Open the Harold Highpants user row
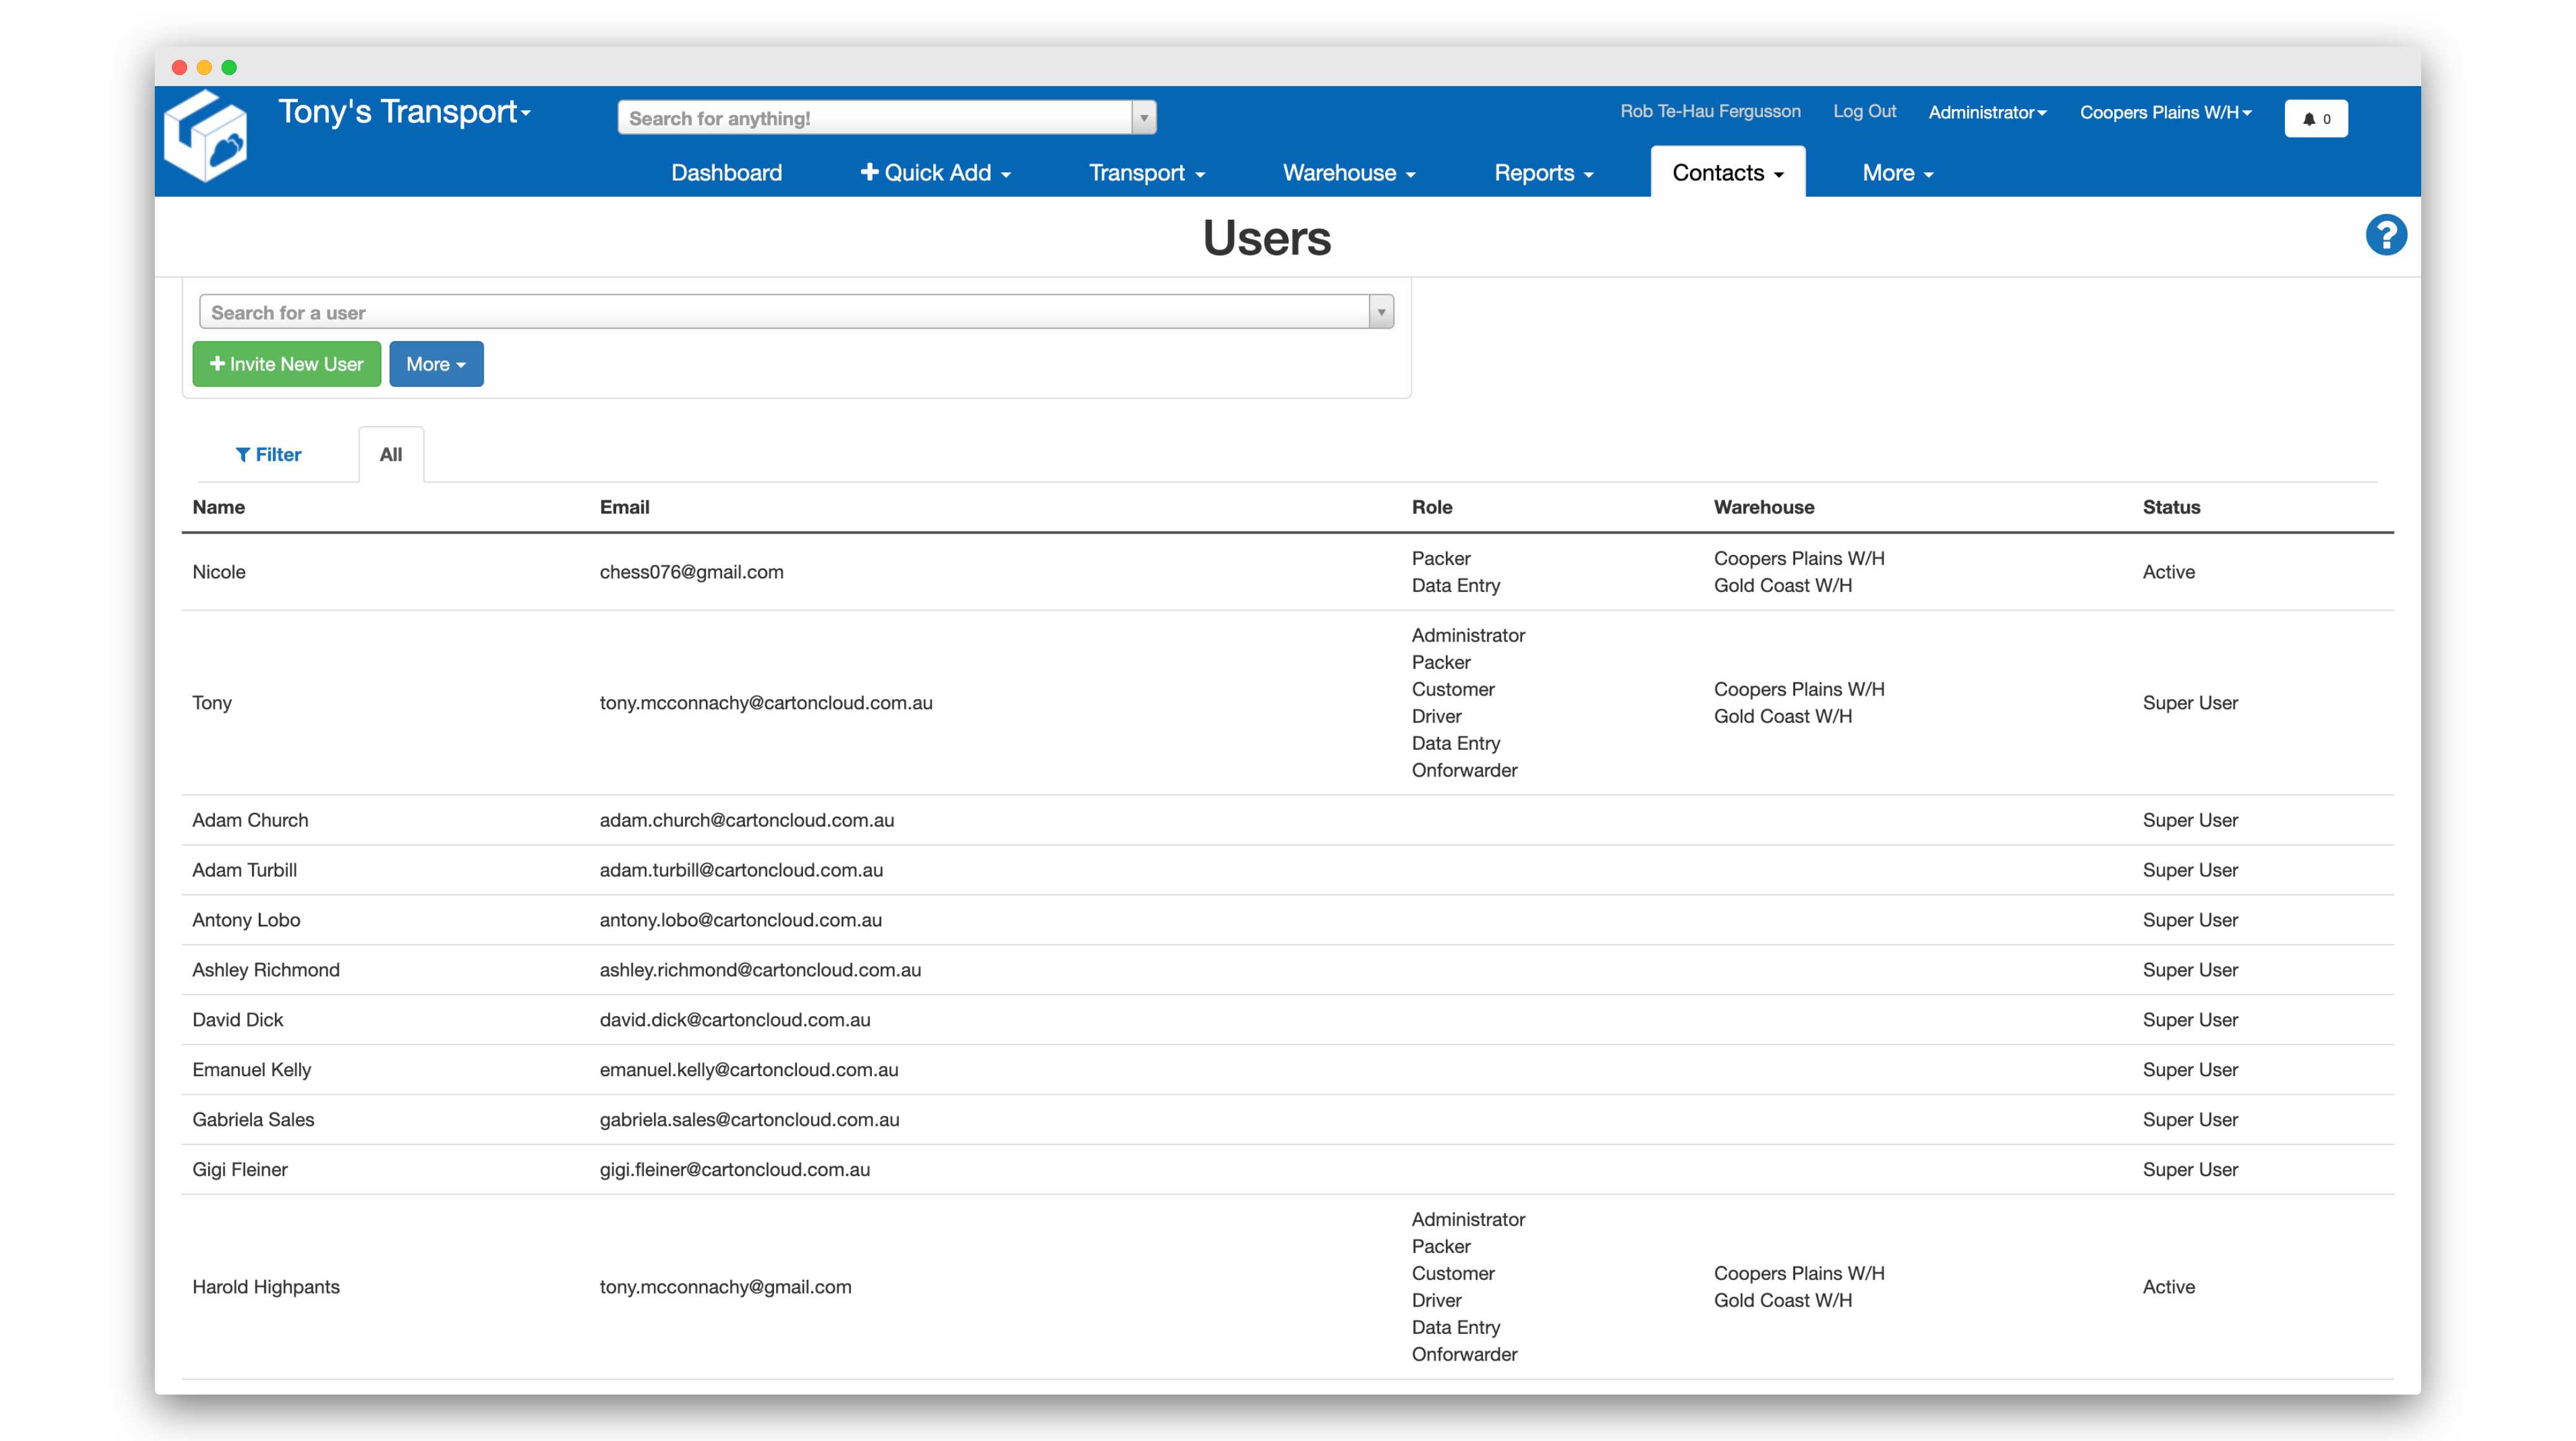Viewport: 2576px width, 1441px height. (x=266, y=1286)
